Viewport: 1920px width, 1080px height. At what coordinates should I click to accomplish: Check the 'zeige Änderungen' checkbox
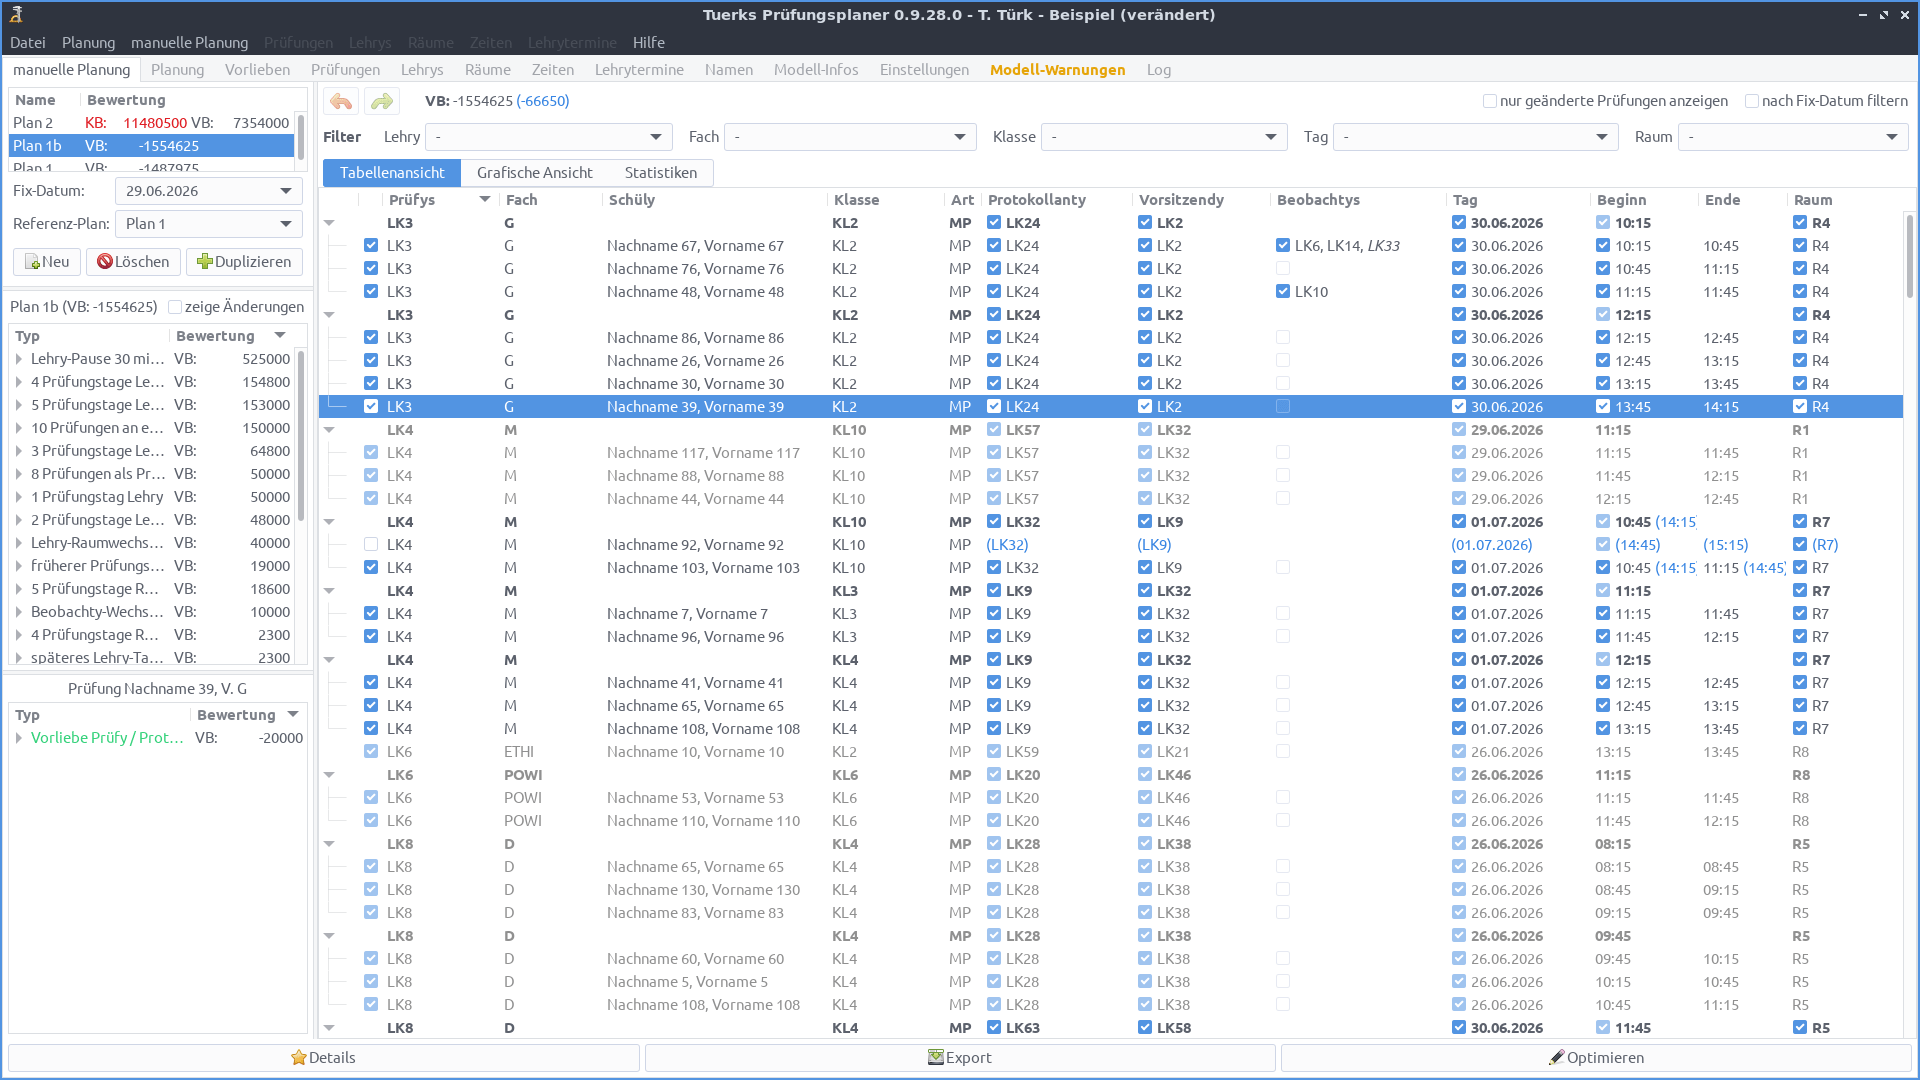(175, 307)
